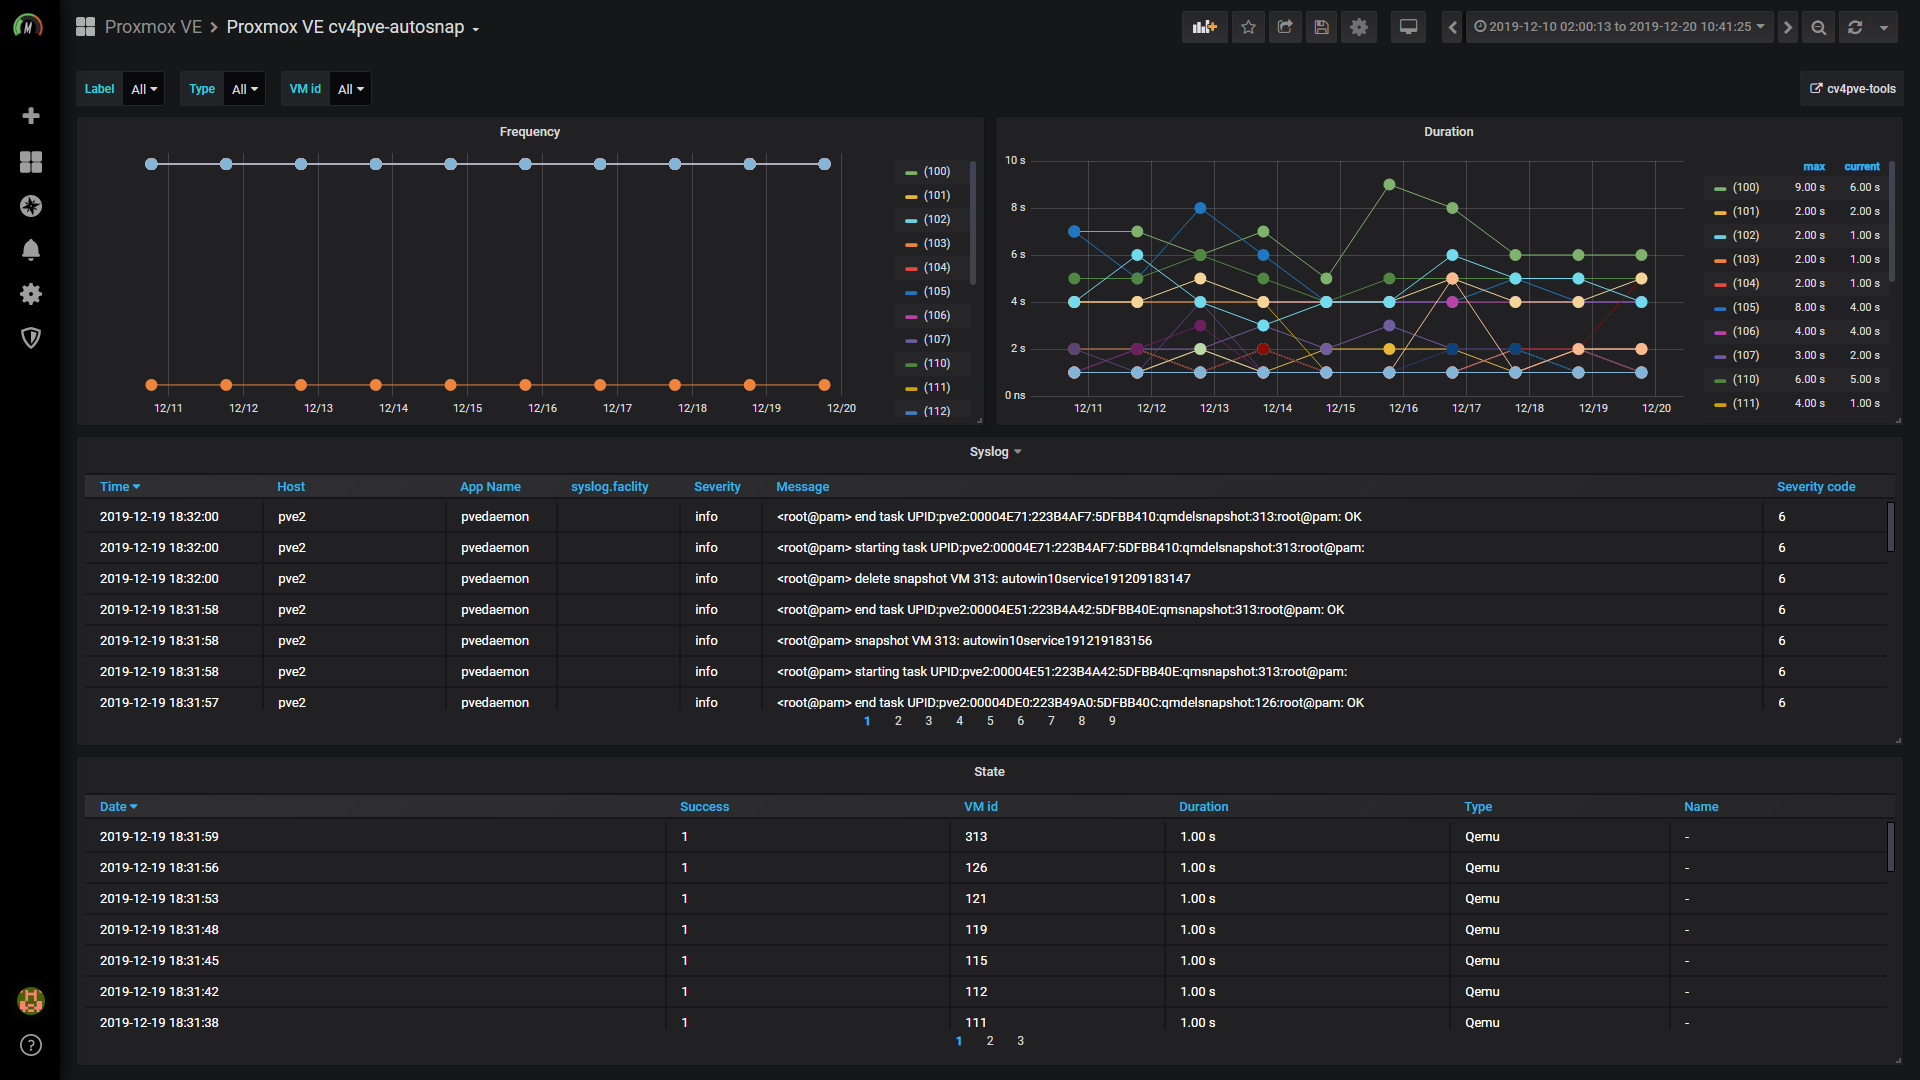Open the cv4pve-tools external link
The height and width of the screenshot is (1080, 1920).
[1852, 89]
